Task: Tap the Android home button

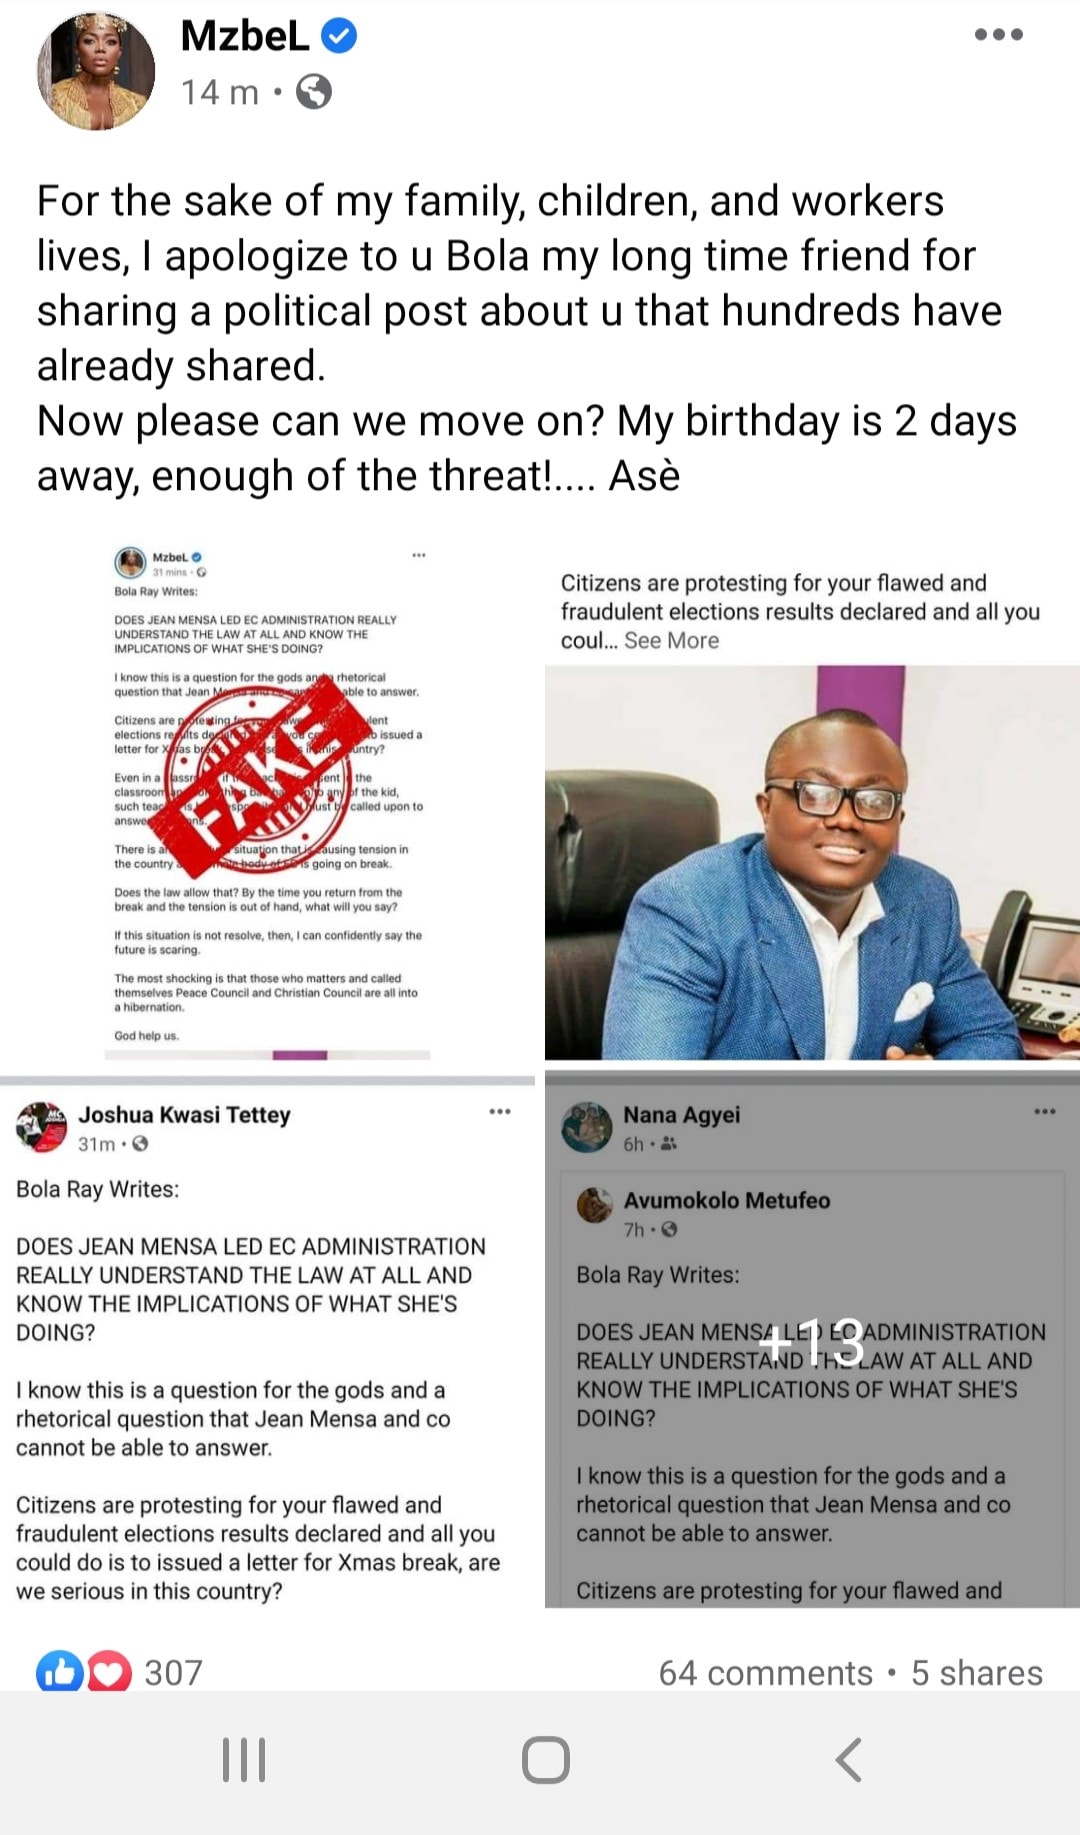Action: point(546,1760)
